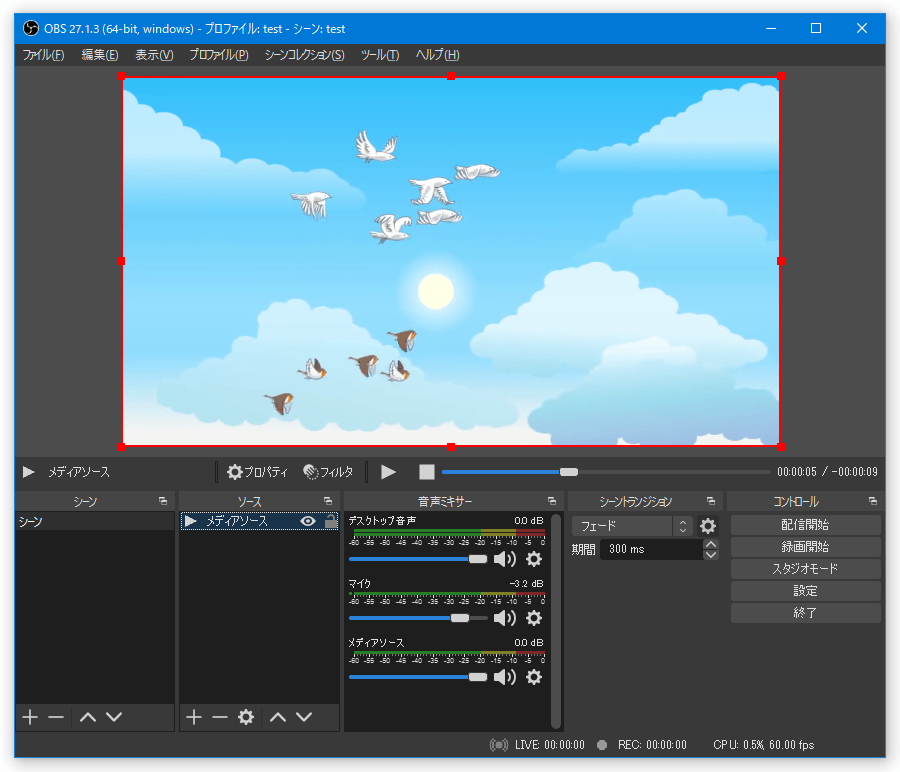Move the source down in the list
Screen dimensions: 900x772
tap(304, 717)
